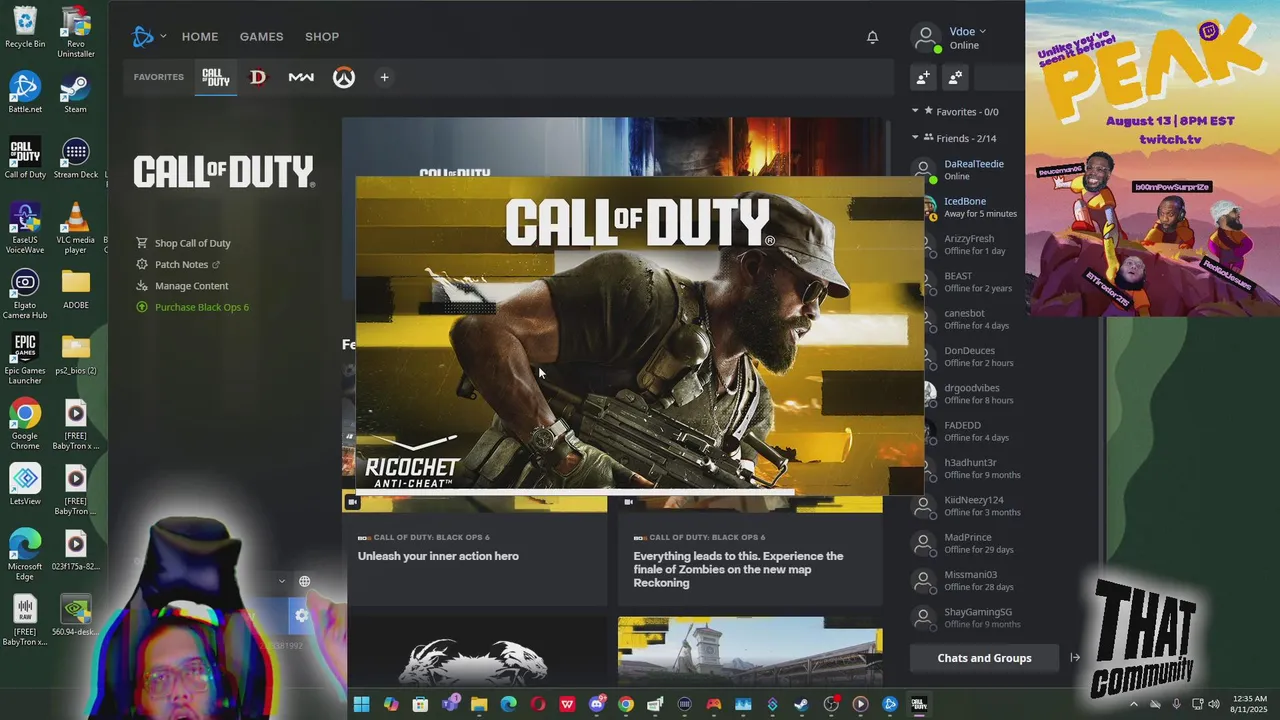The image size is (1280, 720).
Task: Collapse the Friends - 2/14 group
Action: click(x=953, y=138)
